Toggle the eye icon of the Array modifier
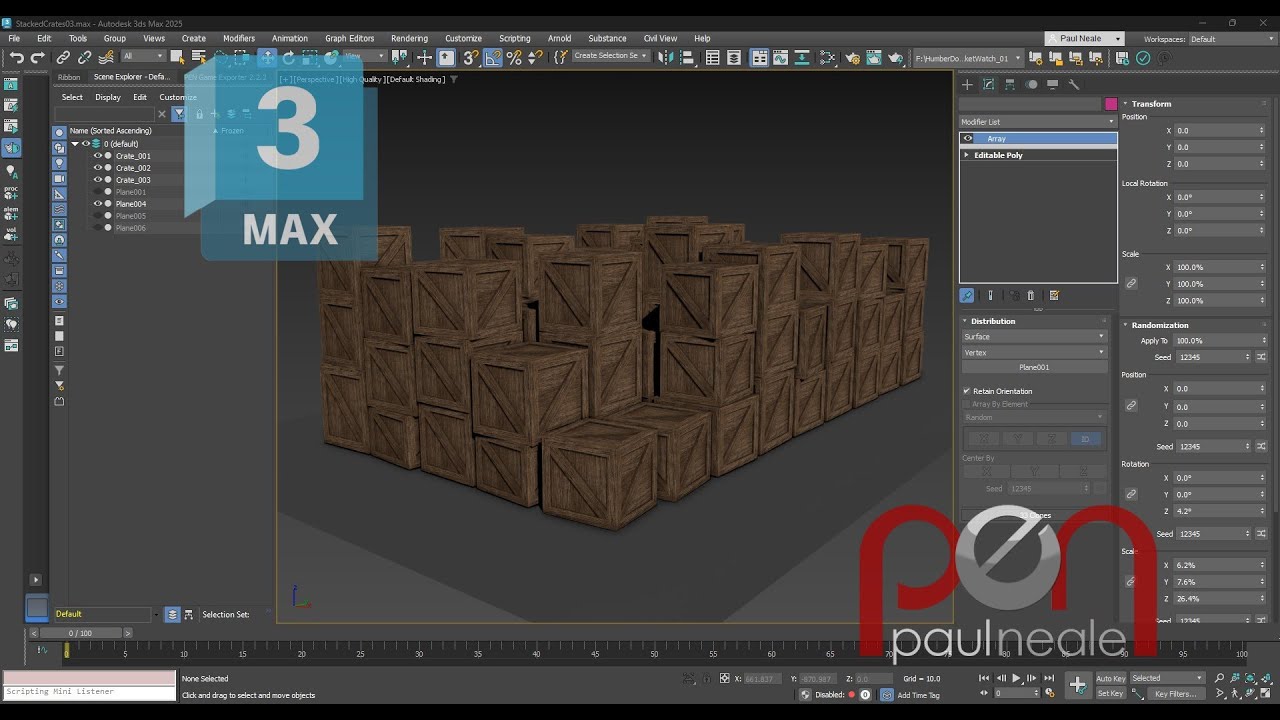Image resolution: width=1280 pixels, height=720 pixels. 967,139
